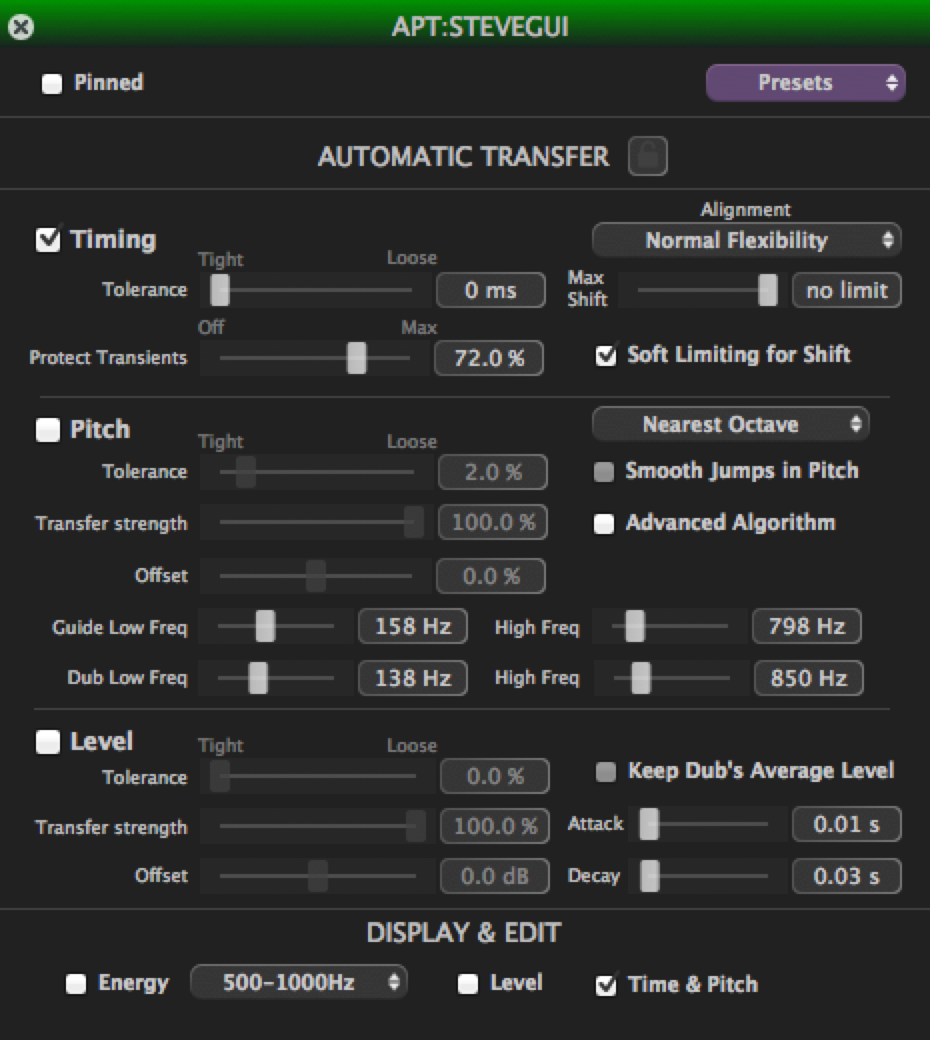Open the Nearest Octave dropdown

(731, 424)
